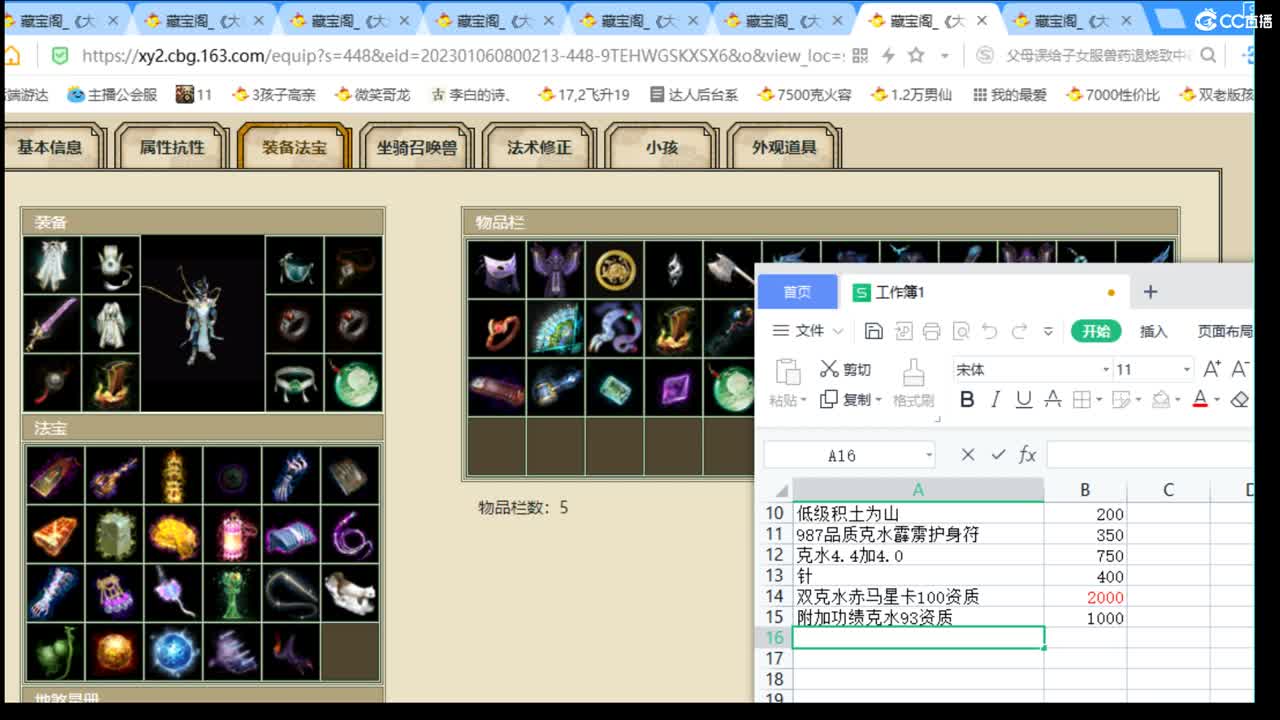Click the 格式刷 format painter brush
The height and width of the screenshot is (720, 1280).
(x=913, y=384)
